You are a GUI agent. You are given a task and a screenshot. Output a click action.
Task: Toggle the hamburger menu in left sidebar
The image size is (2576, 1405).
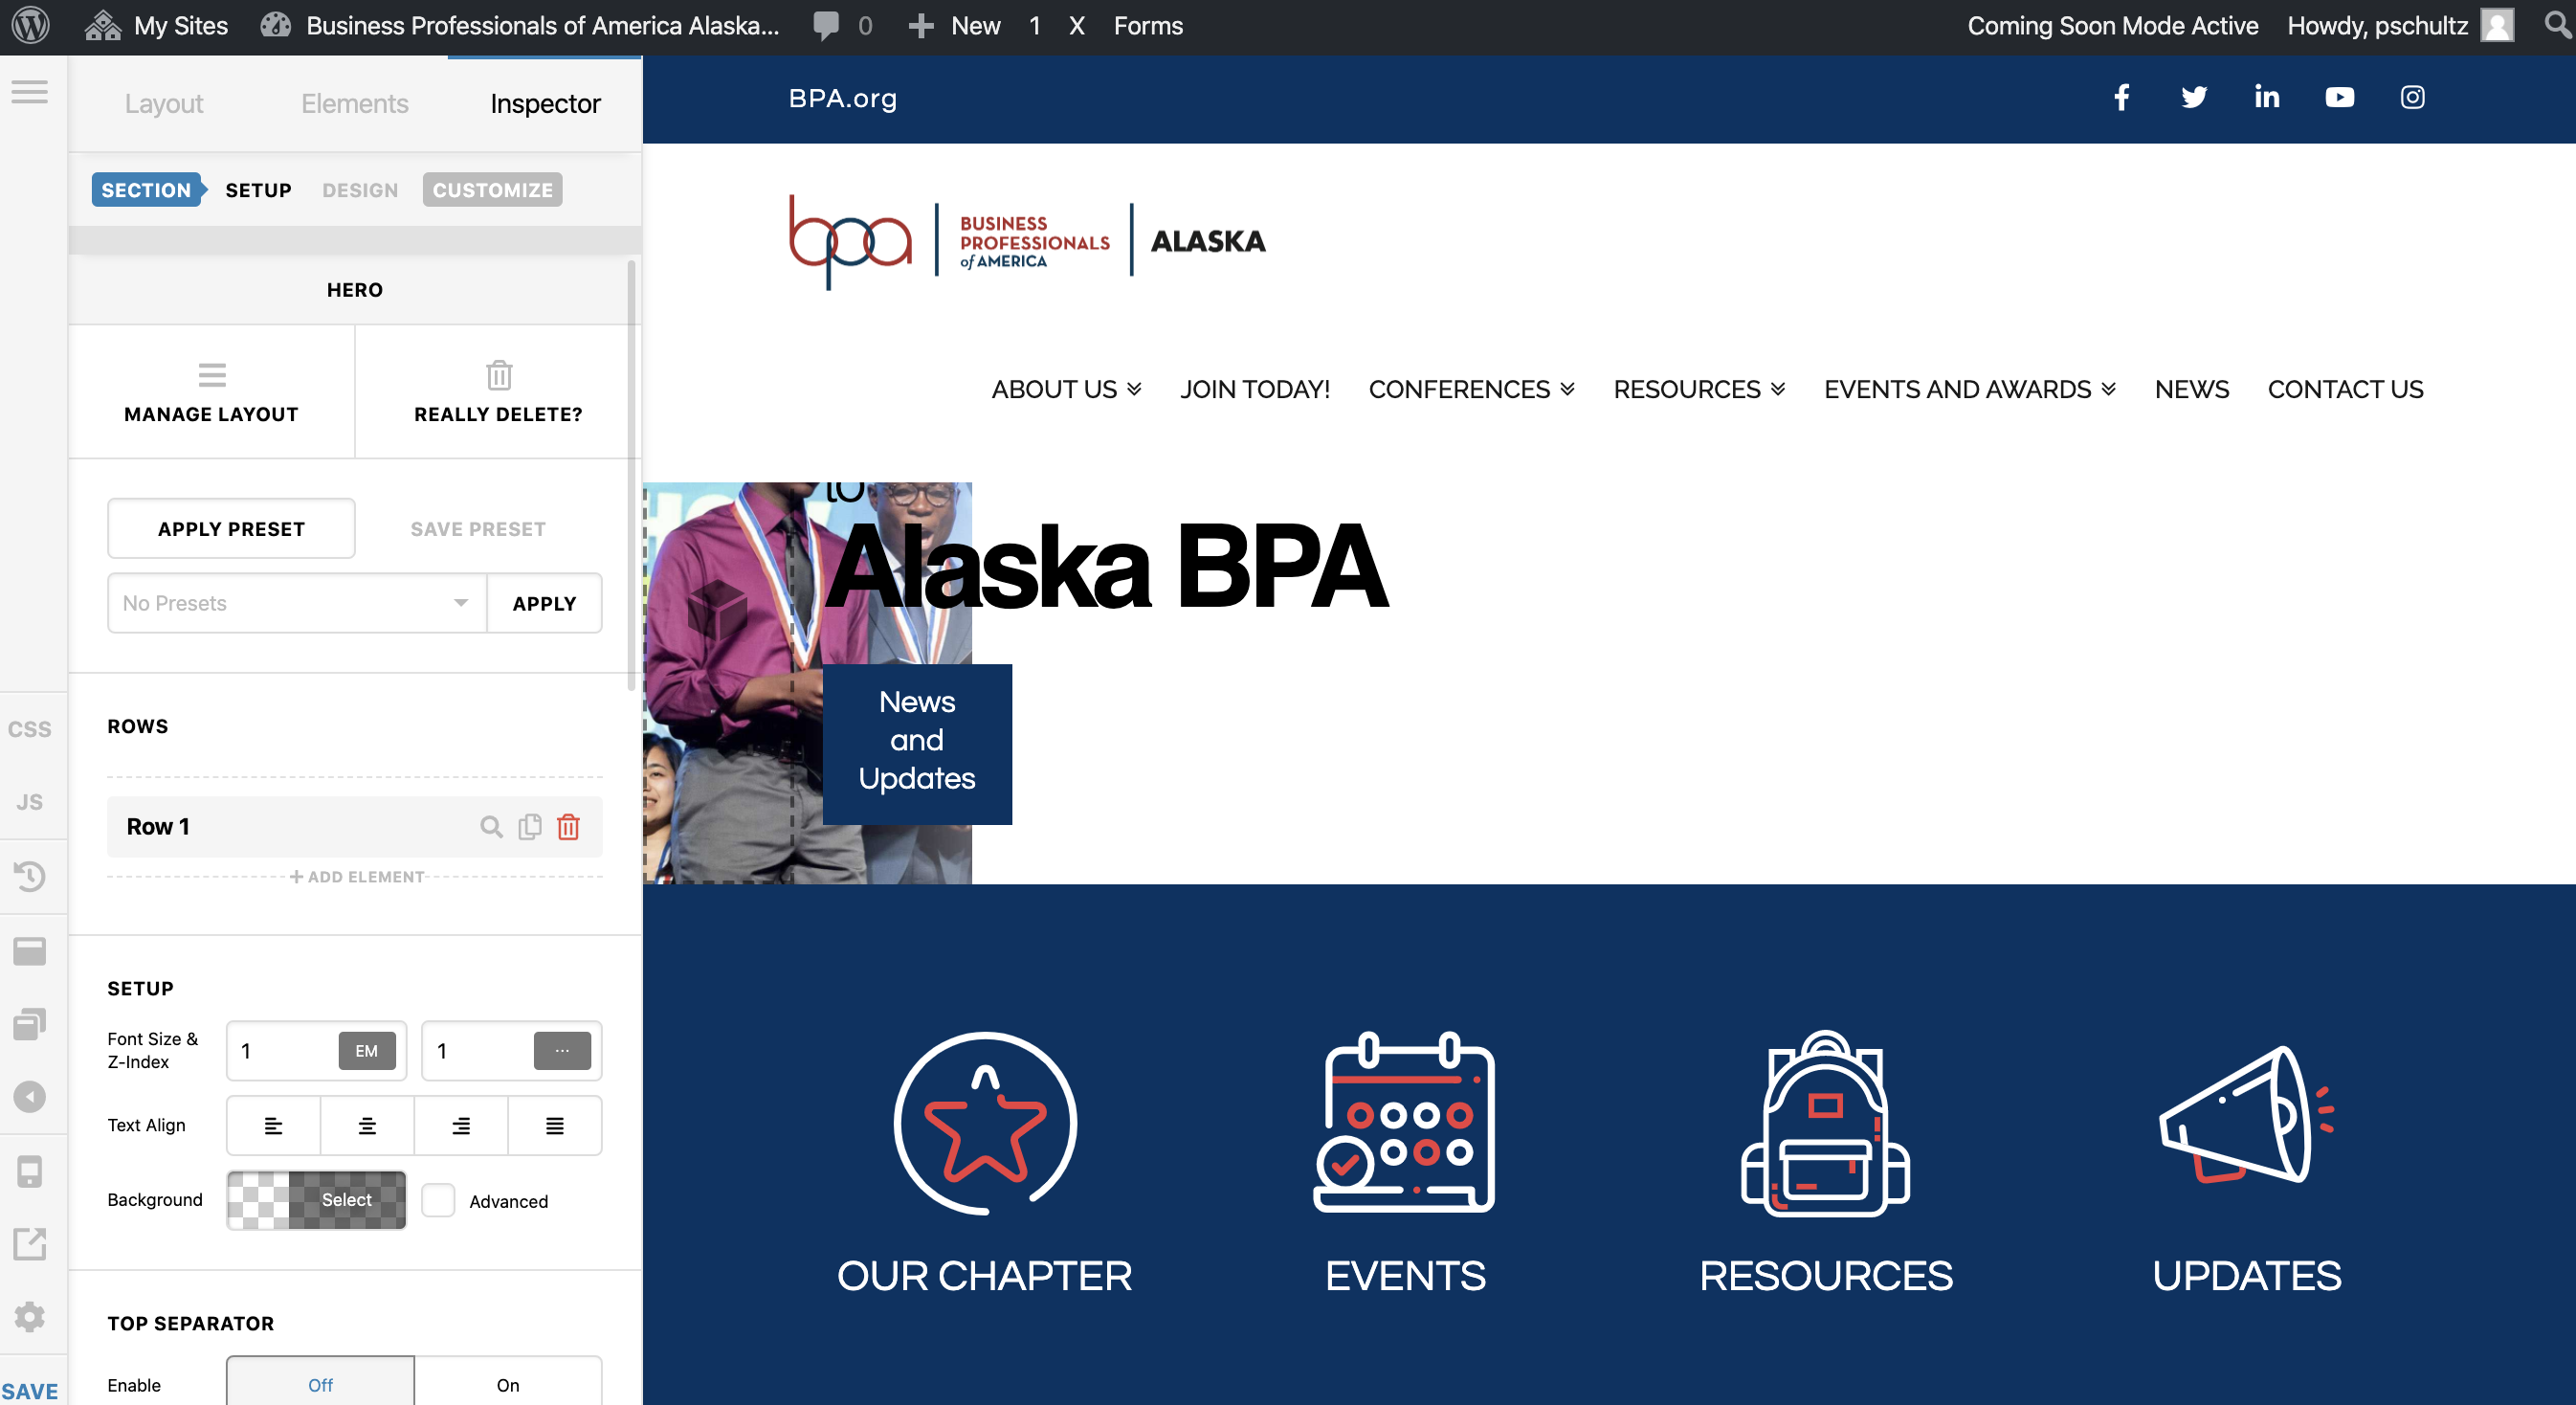coord(30,92)
